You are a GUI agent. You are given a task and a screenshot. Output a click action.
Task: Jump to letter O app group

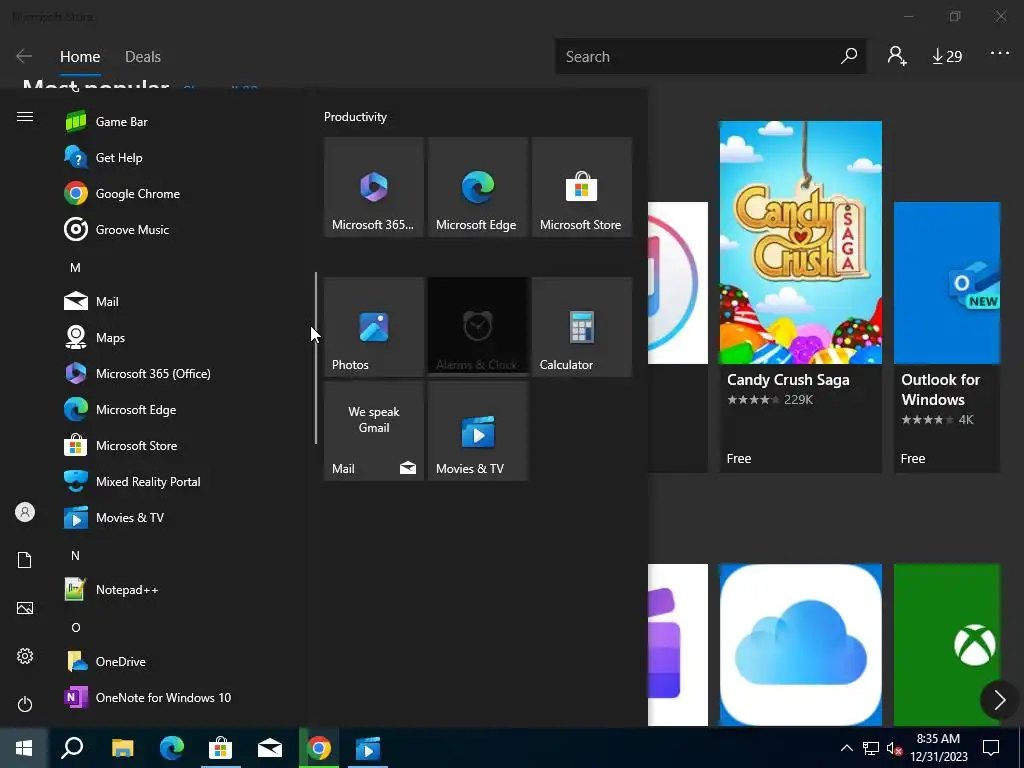tap(75, 627)
